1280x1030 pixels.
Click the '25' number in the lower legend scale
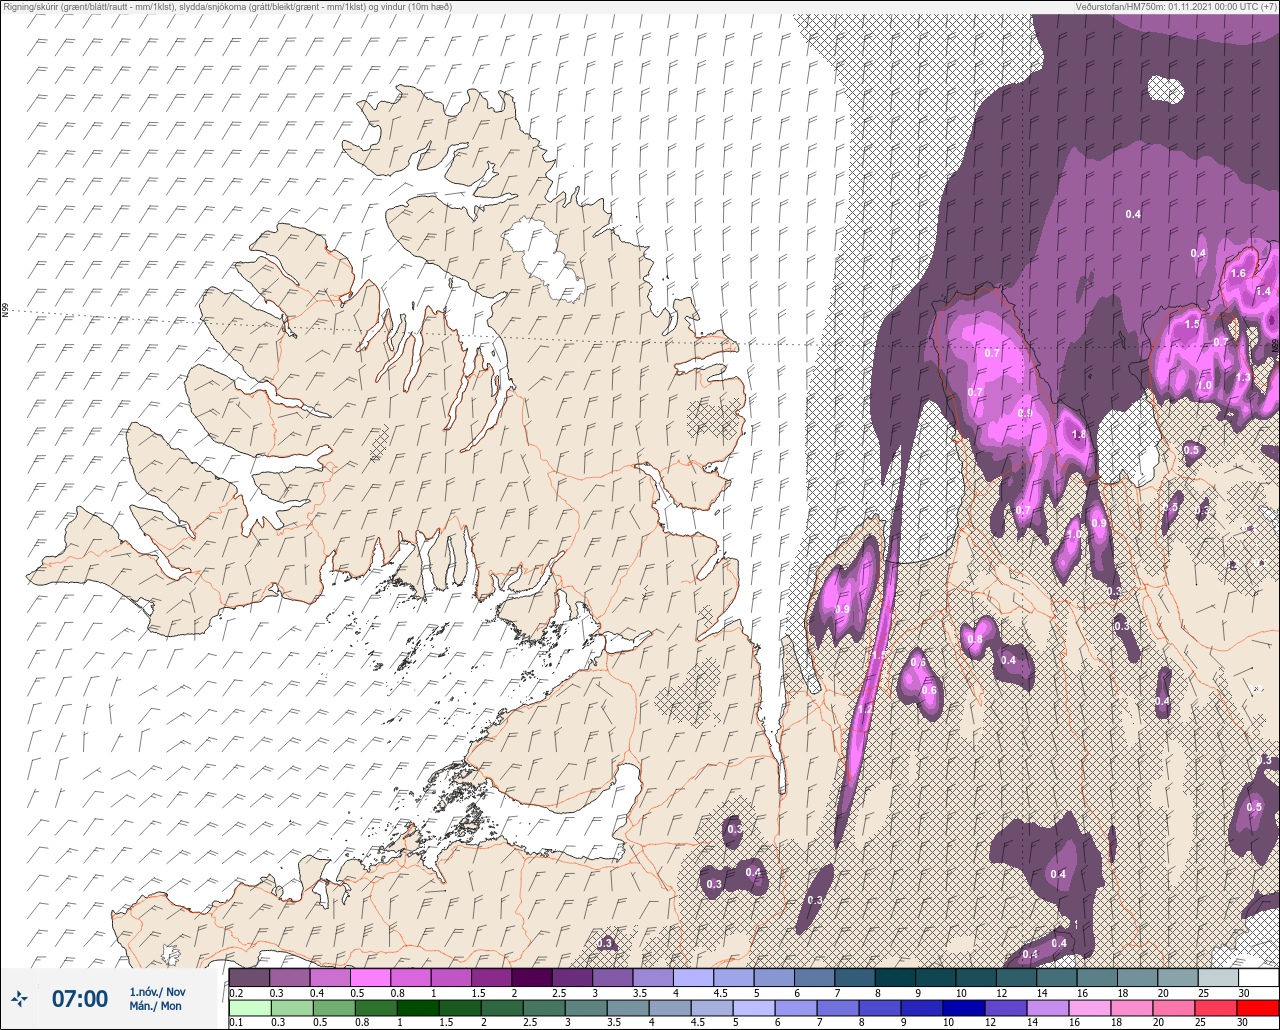coord(1201,1023)
